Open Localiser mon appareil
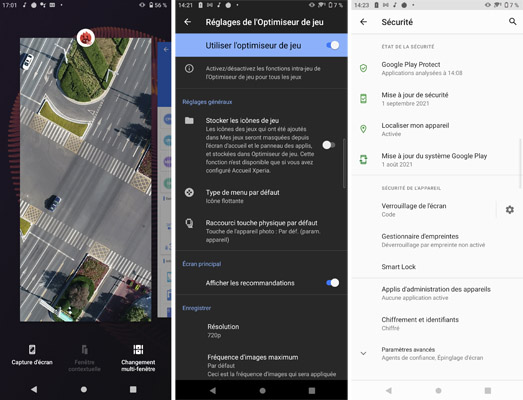Screen dimensions: 523x400 [437, 129]
